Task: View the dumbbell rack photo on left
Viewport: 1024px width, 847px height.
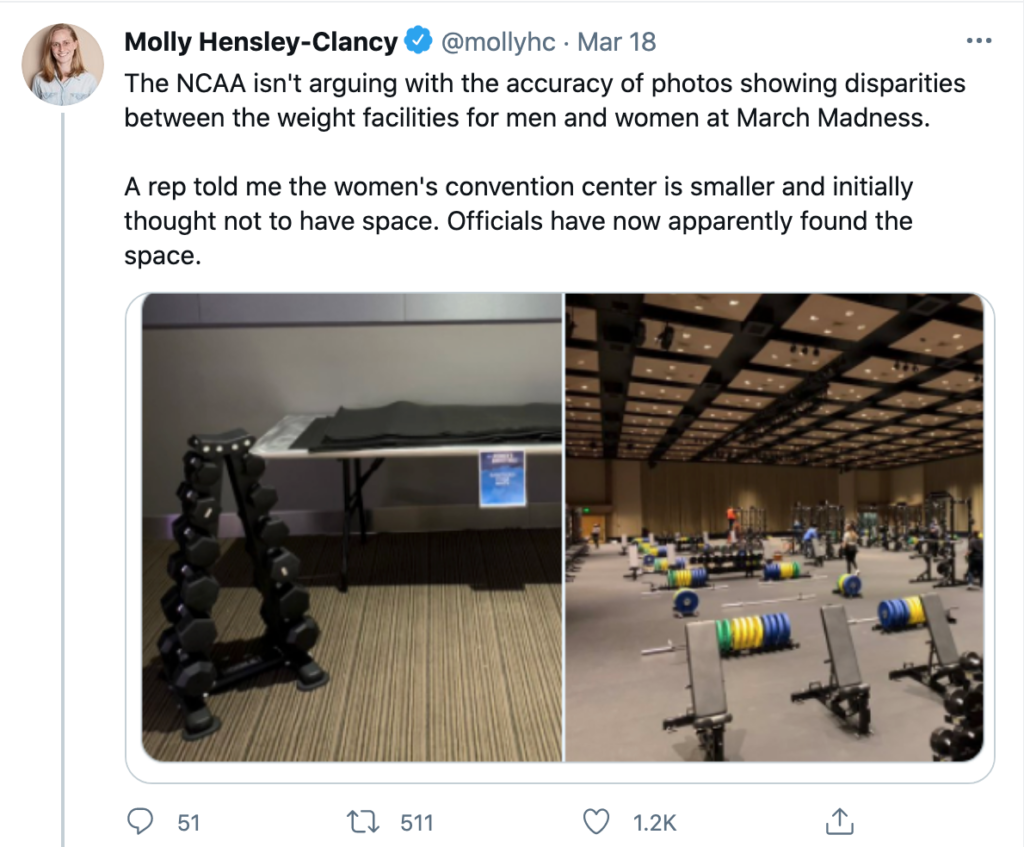Action: [x=352, y=528]
